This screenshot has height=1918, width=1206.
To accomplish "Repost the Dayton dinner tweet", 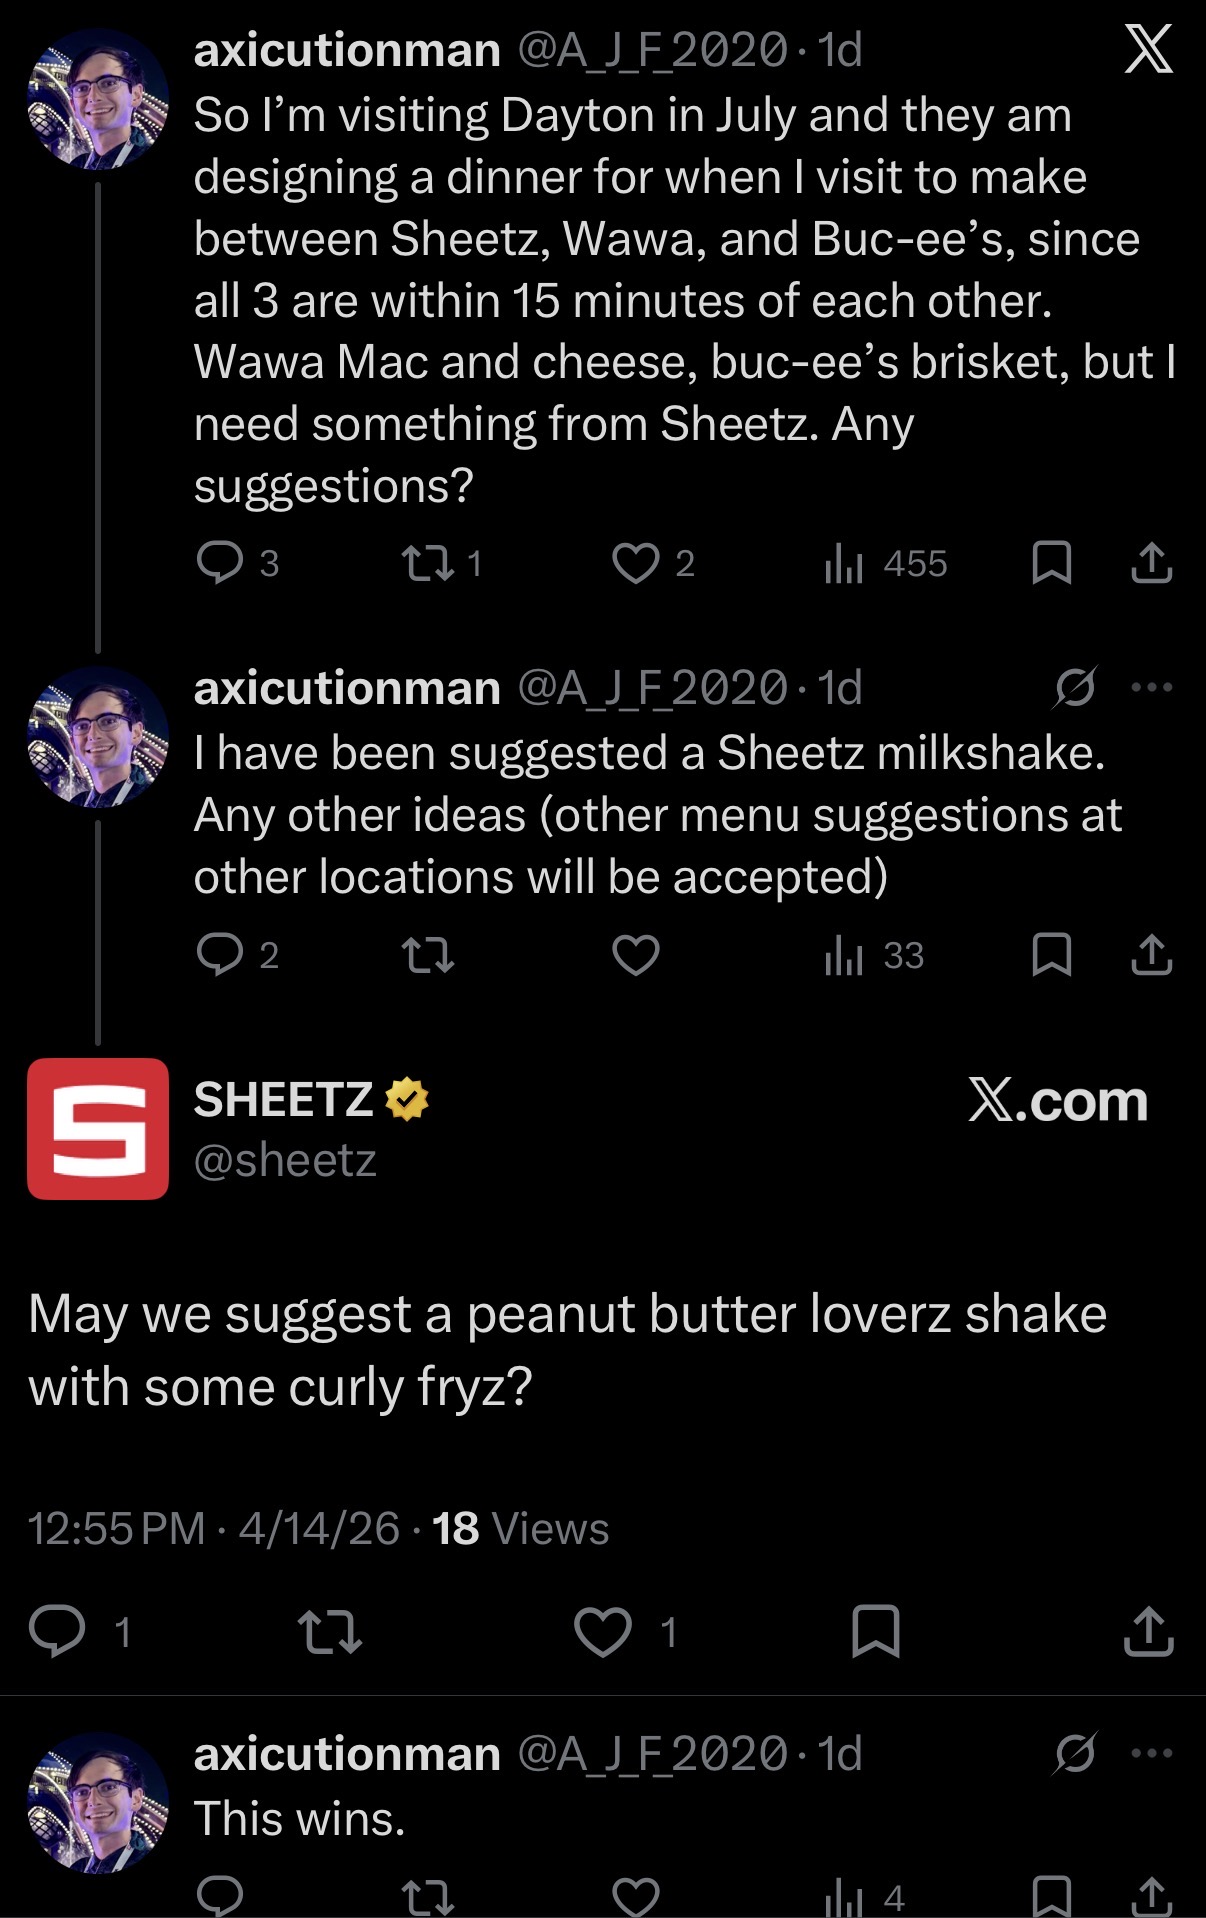I will pos(428,563).
